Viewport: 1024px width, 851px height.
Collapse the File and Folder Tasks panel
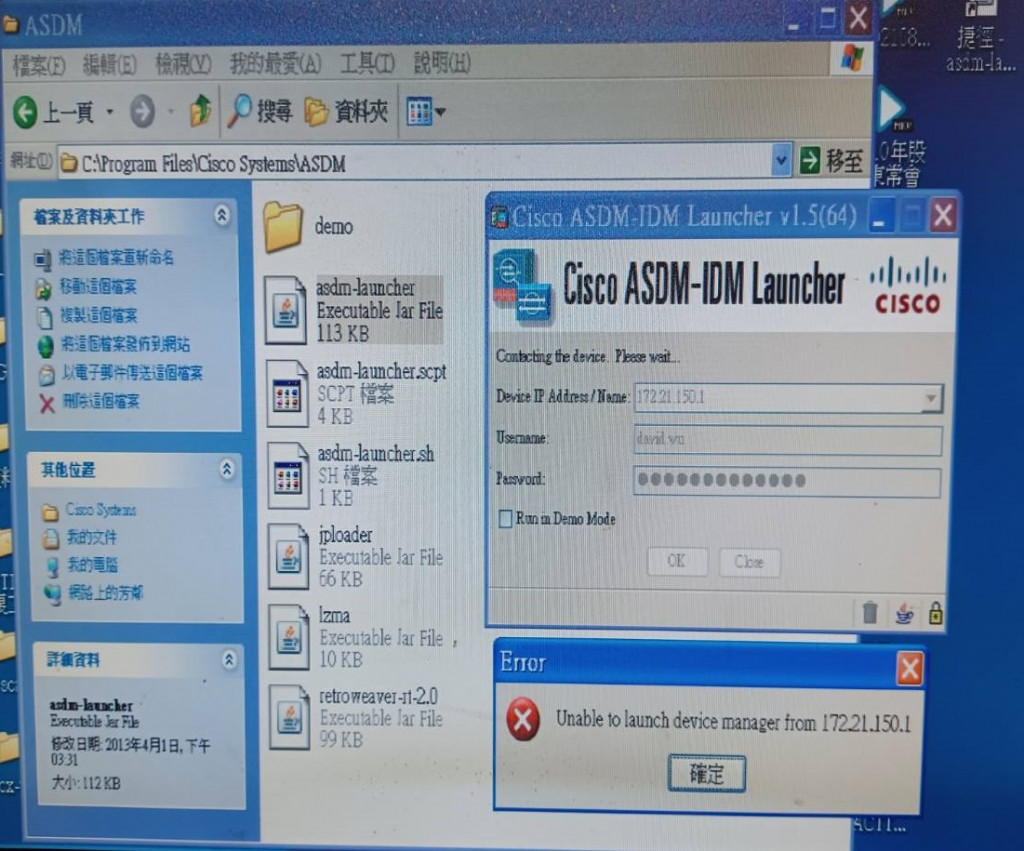coord(222,215)
